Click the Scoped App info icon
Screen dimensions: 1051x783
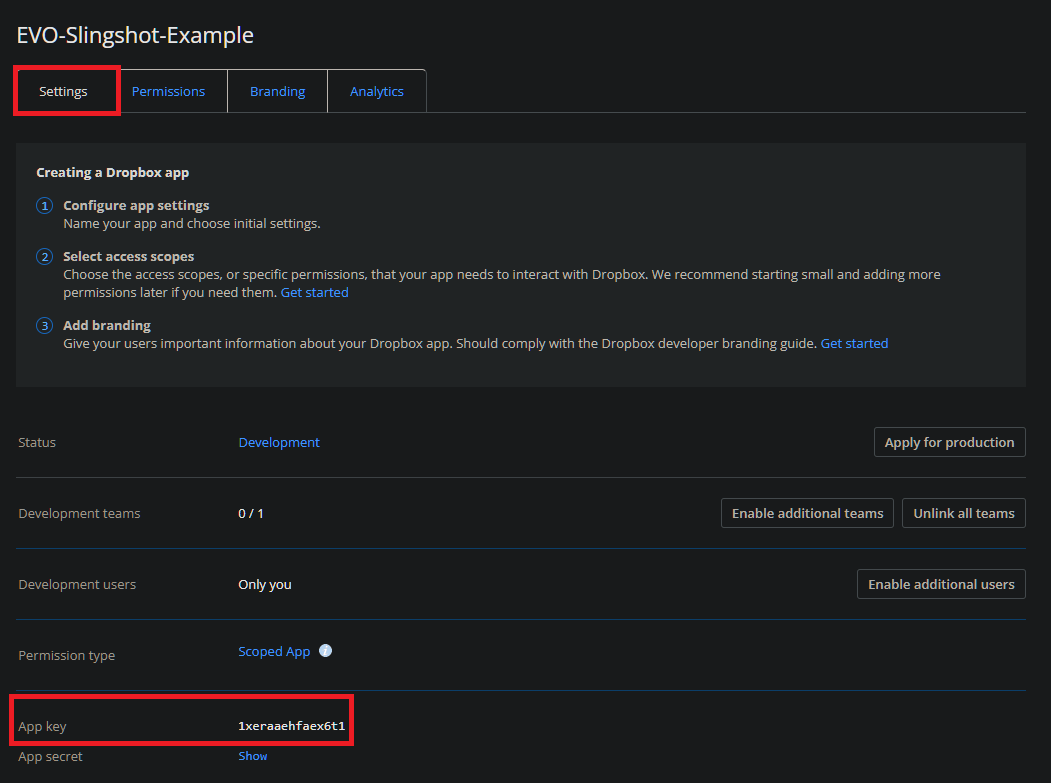[x=325, y=651]
